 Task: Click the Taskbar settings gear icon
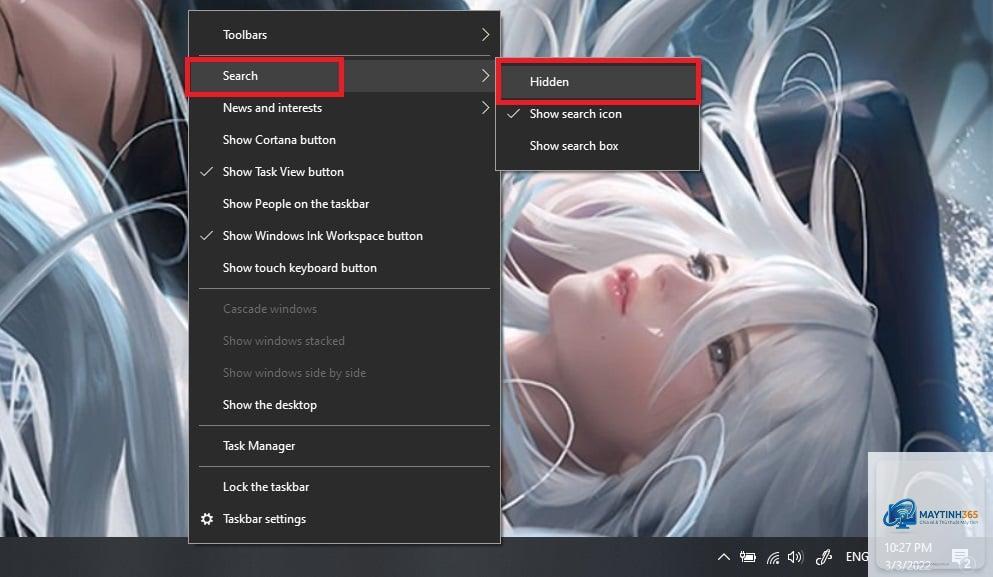[x=206, y=519]
